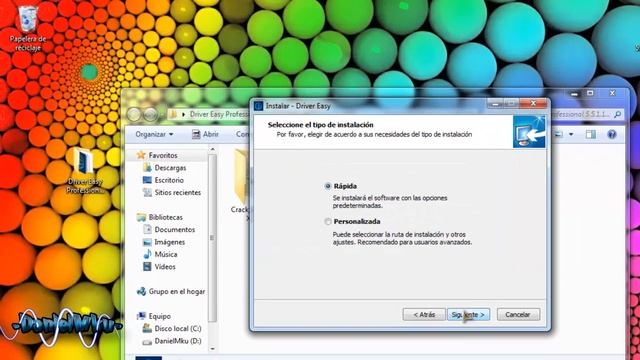Click Vídeos icon in sidebar
This screenshot has width=640, height=360.
pyautogui.click(x=147, y=267)
